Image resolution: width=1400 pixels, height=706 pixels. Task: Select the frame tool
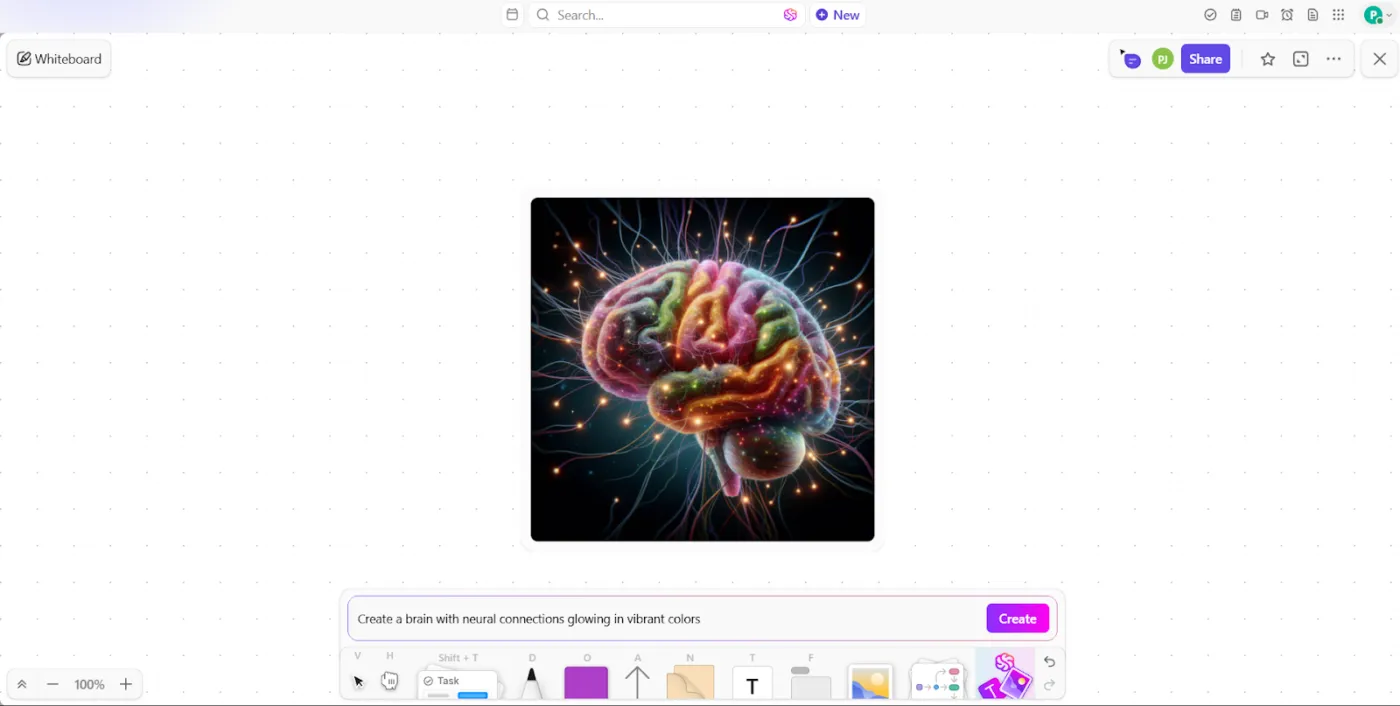(x=811, y=683)
